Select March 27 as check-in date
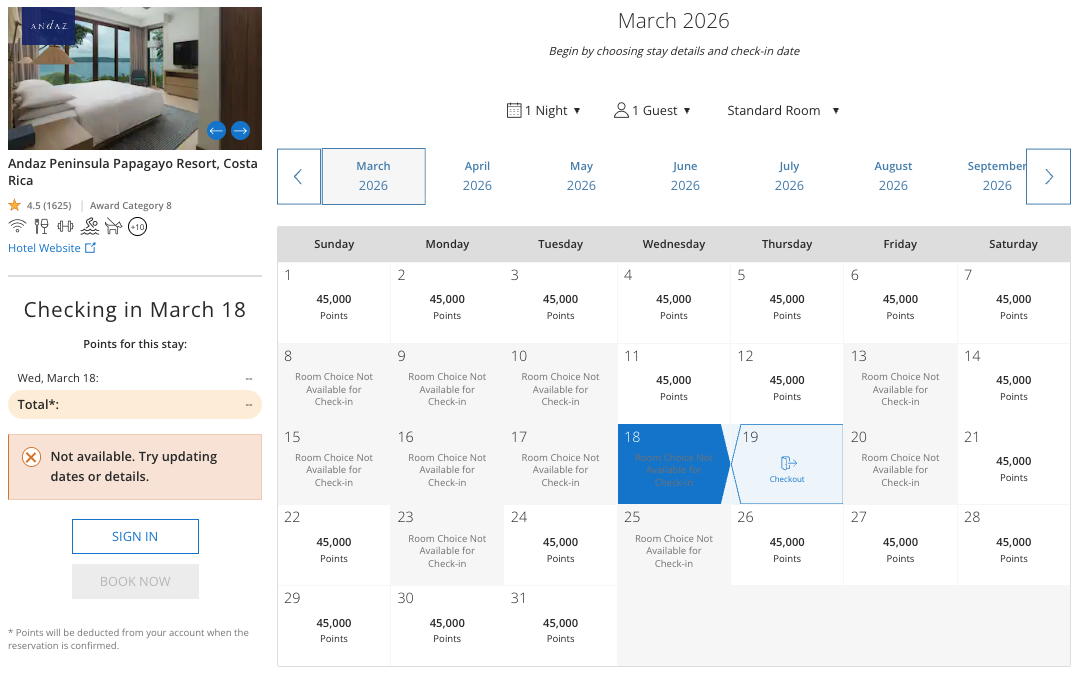The width and height of the screenshot is (1081, 675). 900,545
